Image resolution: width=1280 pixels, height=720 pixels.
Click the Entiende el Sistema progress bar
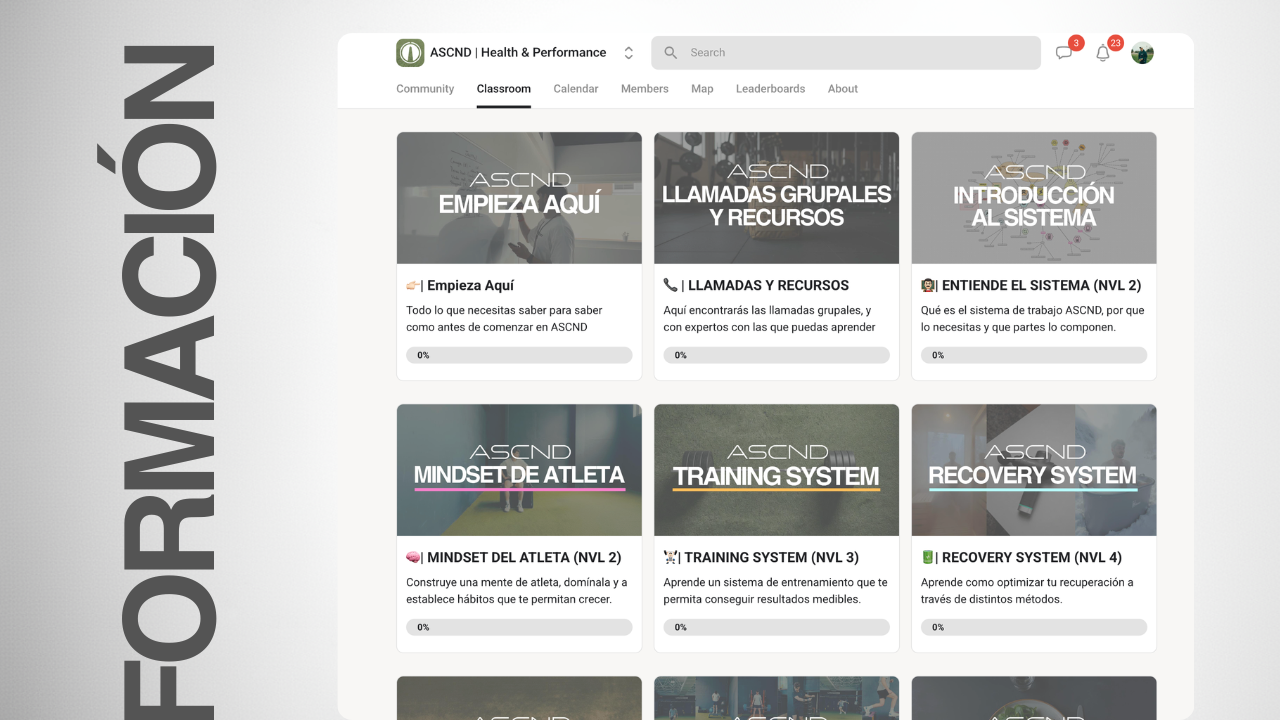point(1034,355)
